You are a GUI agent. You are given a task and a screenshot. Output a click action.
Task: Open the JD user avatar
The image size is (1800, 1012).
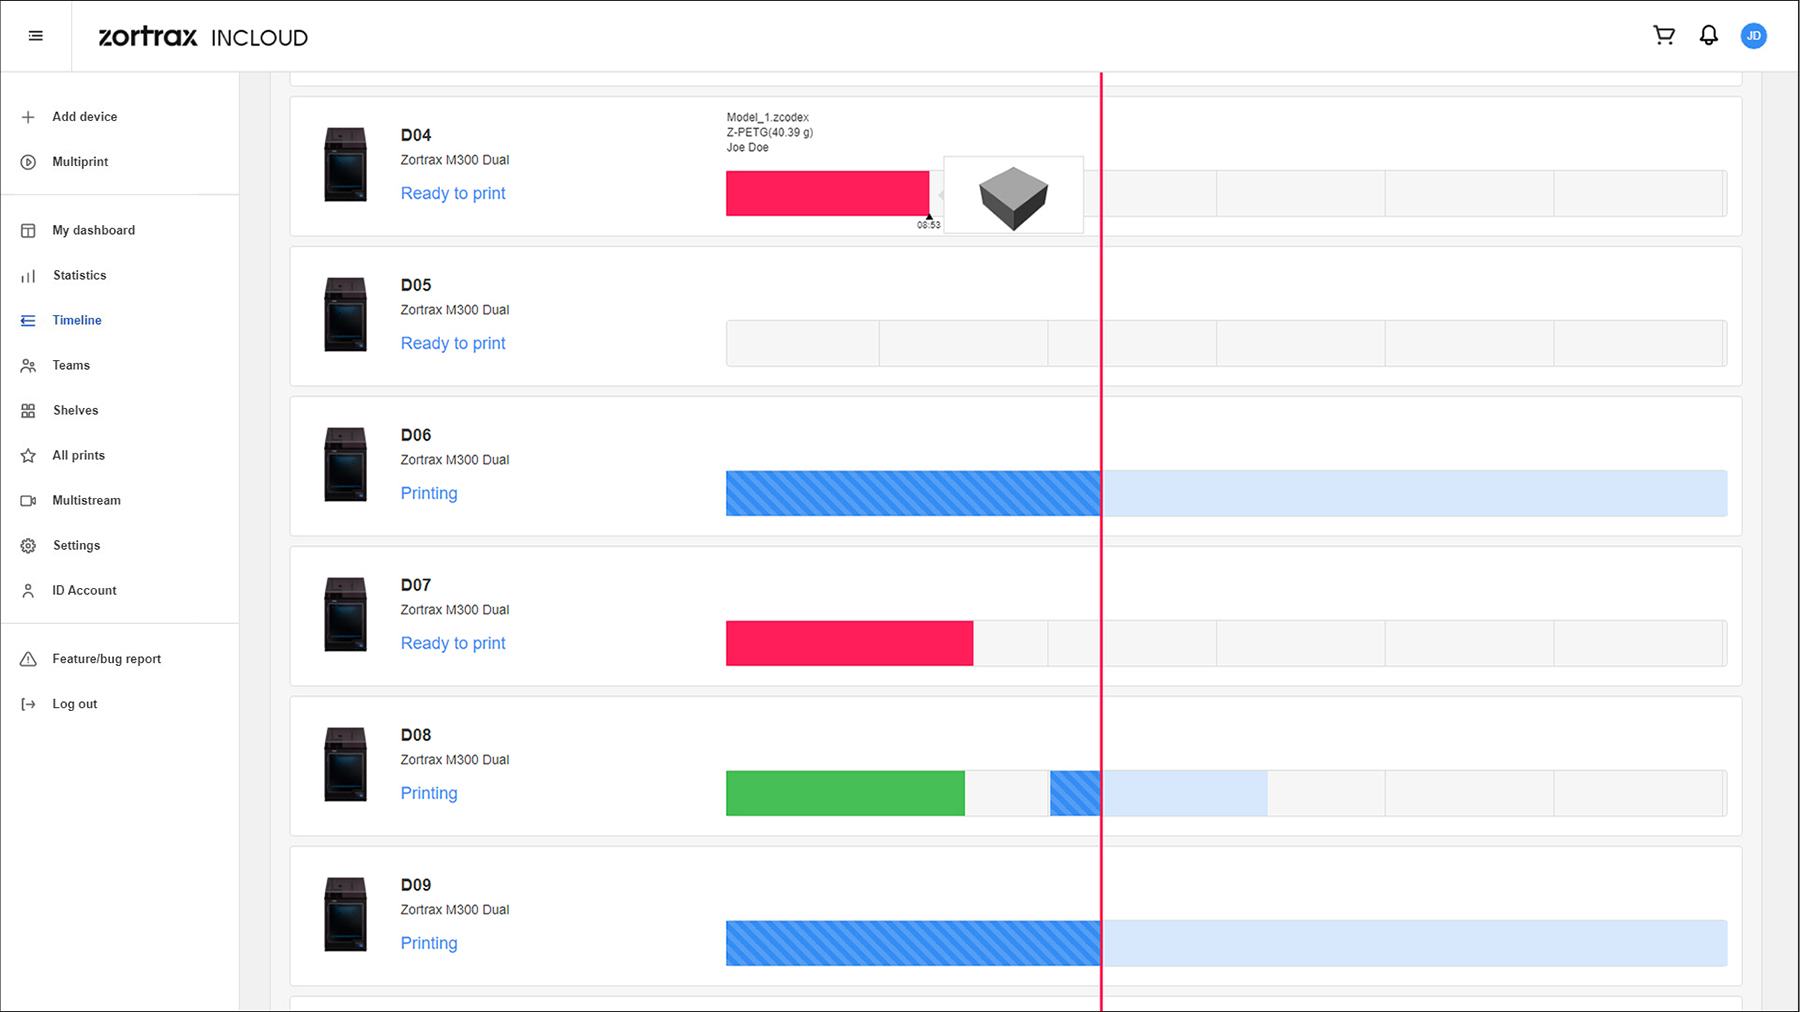pos(1753,36)
